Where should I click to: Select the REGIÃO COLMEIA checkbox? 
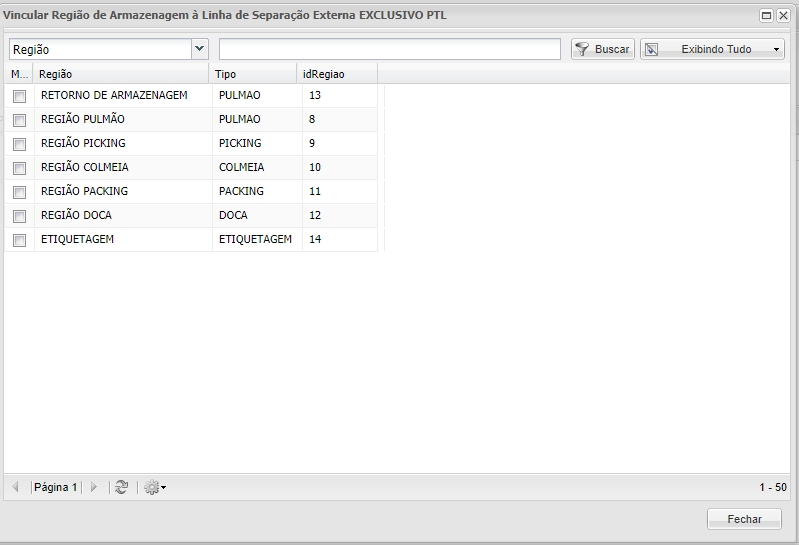(19, 168)
